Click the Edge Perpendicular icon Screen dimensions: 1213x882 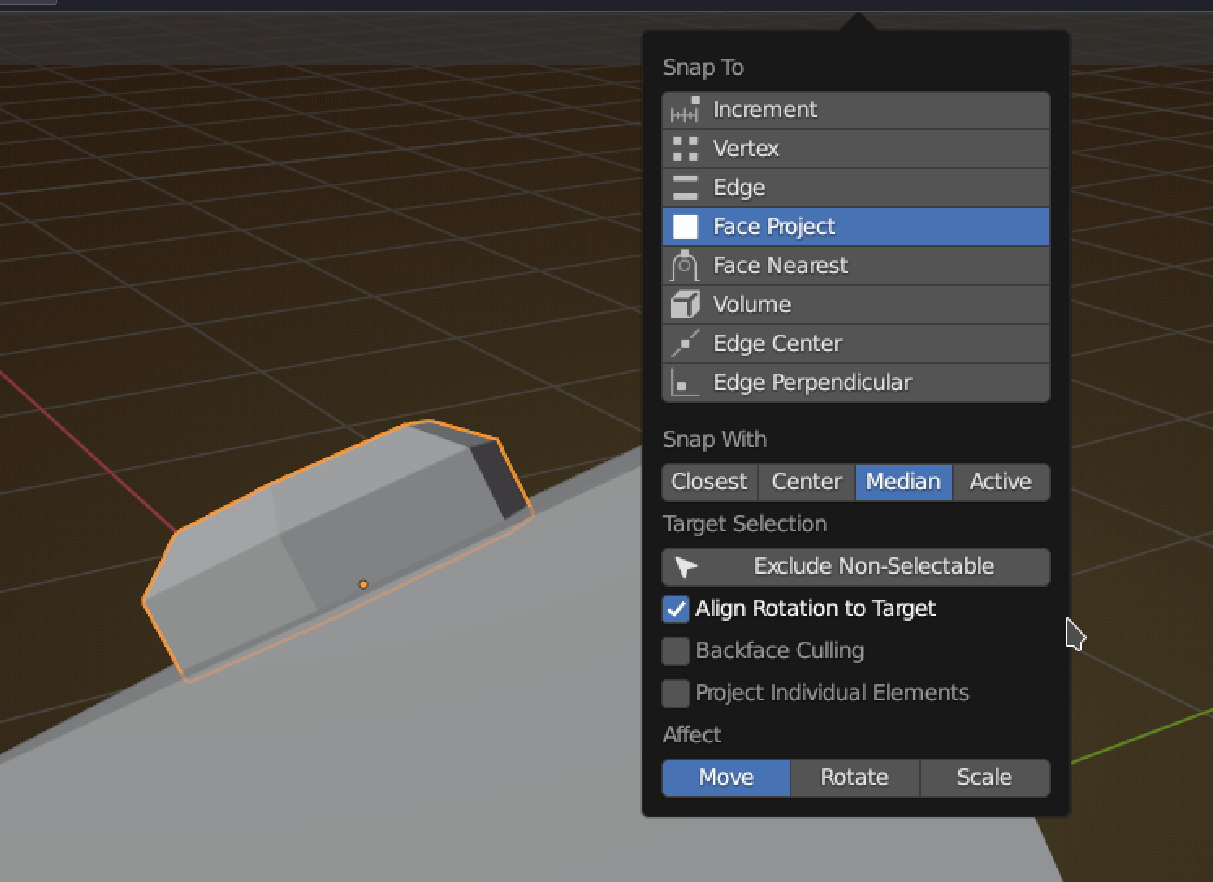point(685,383)
